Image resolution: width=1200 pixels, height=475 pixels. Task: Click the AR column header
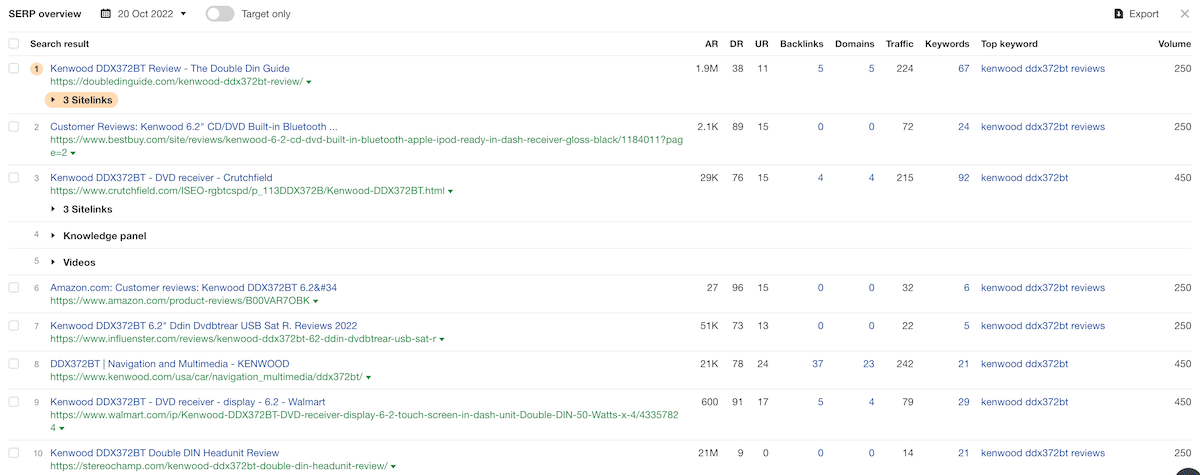(711, 44)
